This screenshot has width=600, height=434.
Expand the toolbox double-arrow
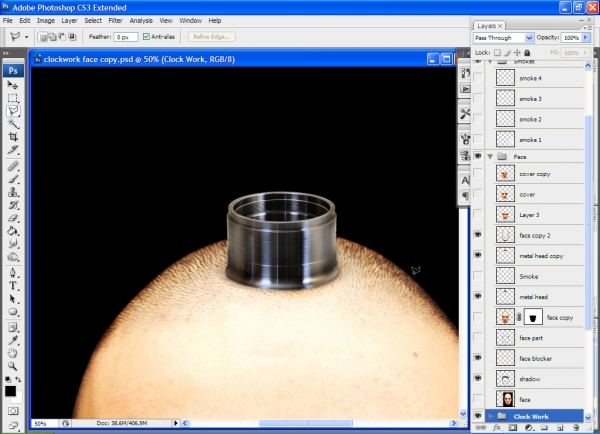pyautogui.click(x=6, y=54)
